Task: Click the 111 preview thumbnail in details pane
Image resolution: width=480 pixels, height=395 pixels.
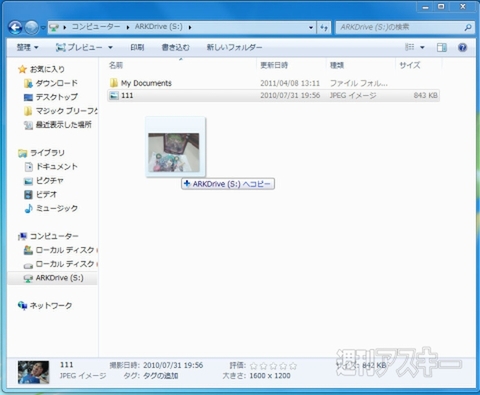Action: [33, 372]
